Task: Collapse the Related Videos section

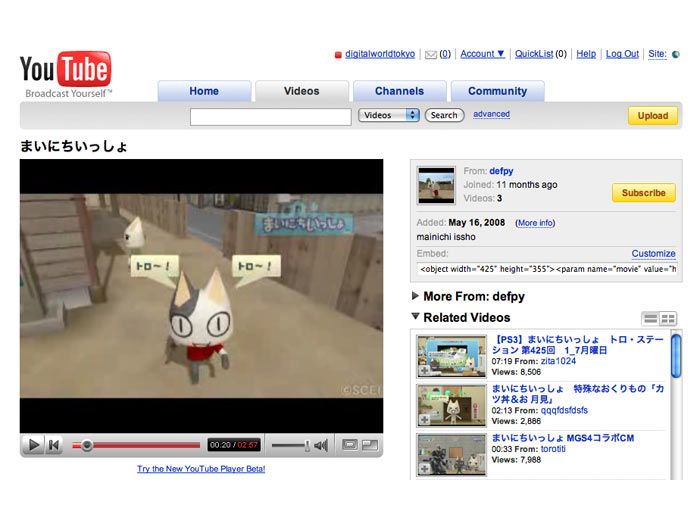Action: click(415, 316)
